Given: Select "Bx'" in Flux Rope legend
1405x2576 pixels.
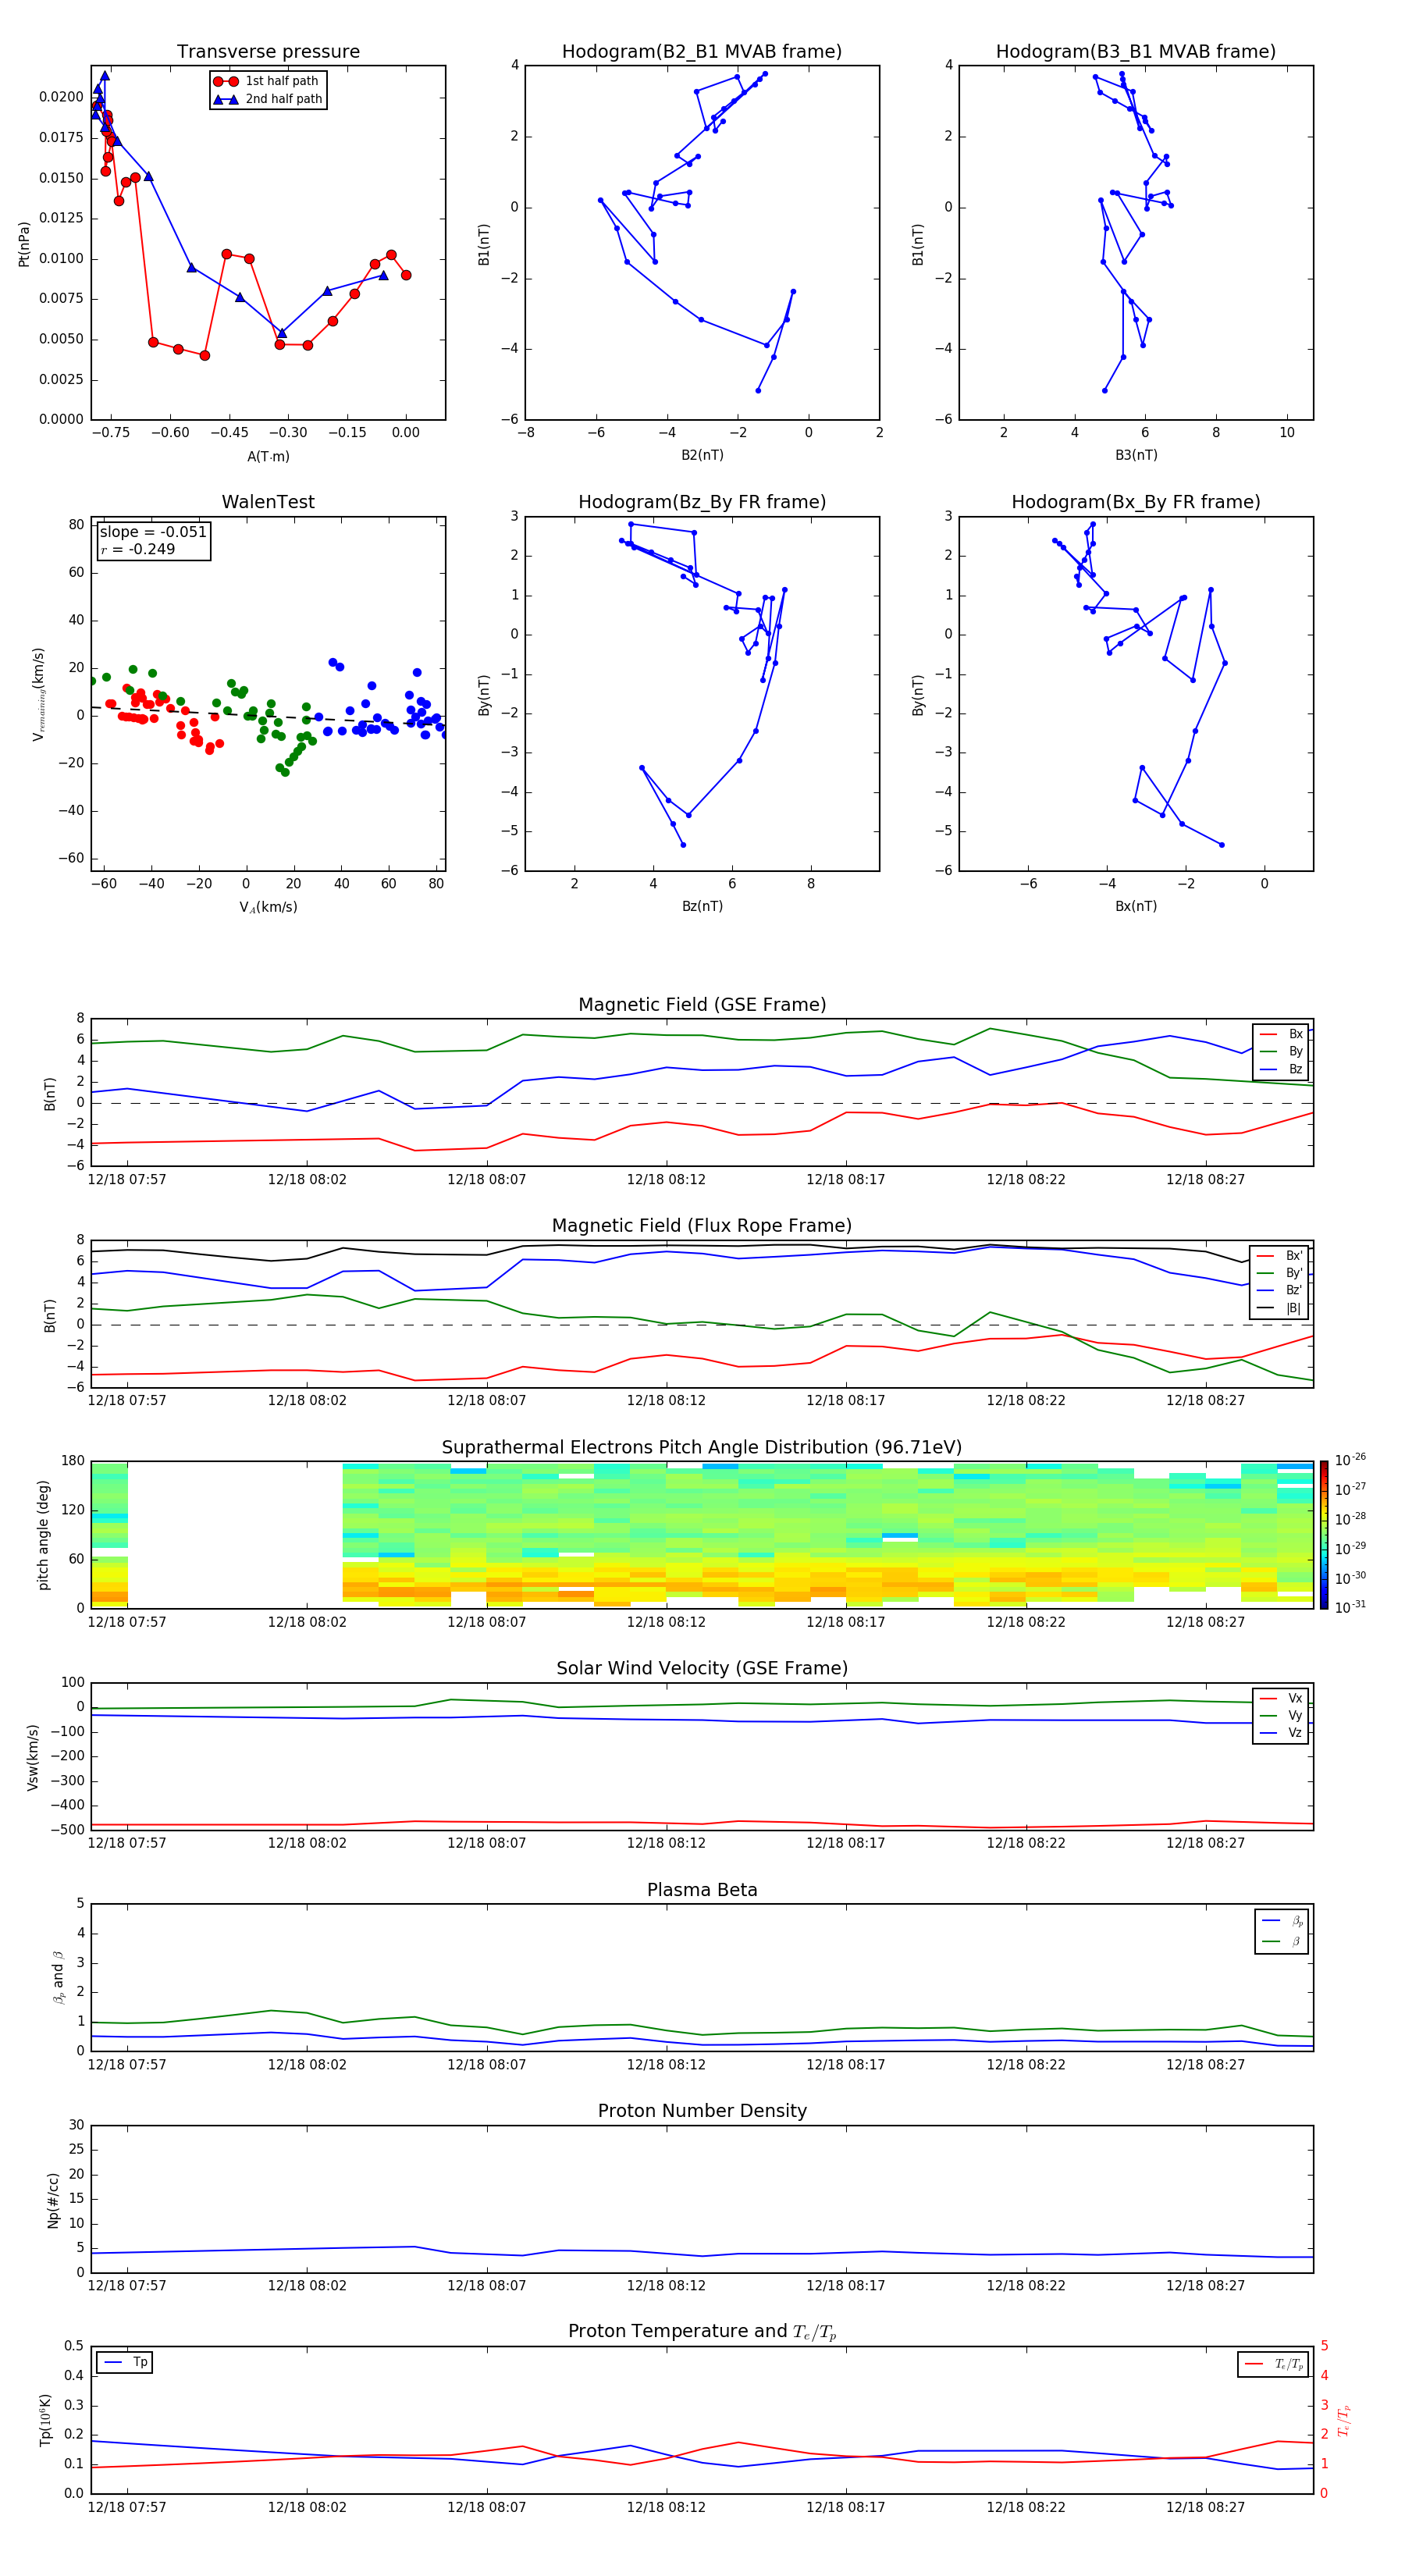Looking at the screenshot, I should pos(1280,1256).
